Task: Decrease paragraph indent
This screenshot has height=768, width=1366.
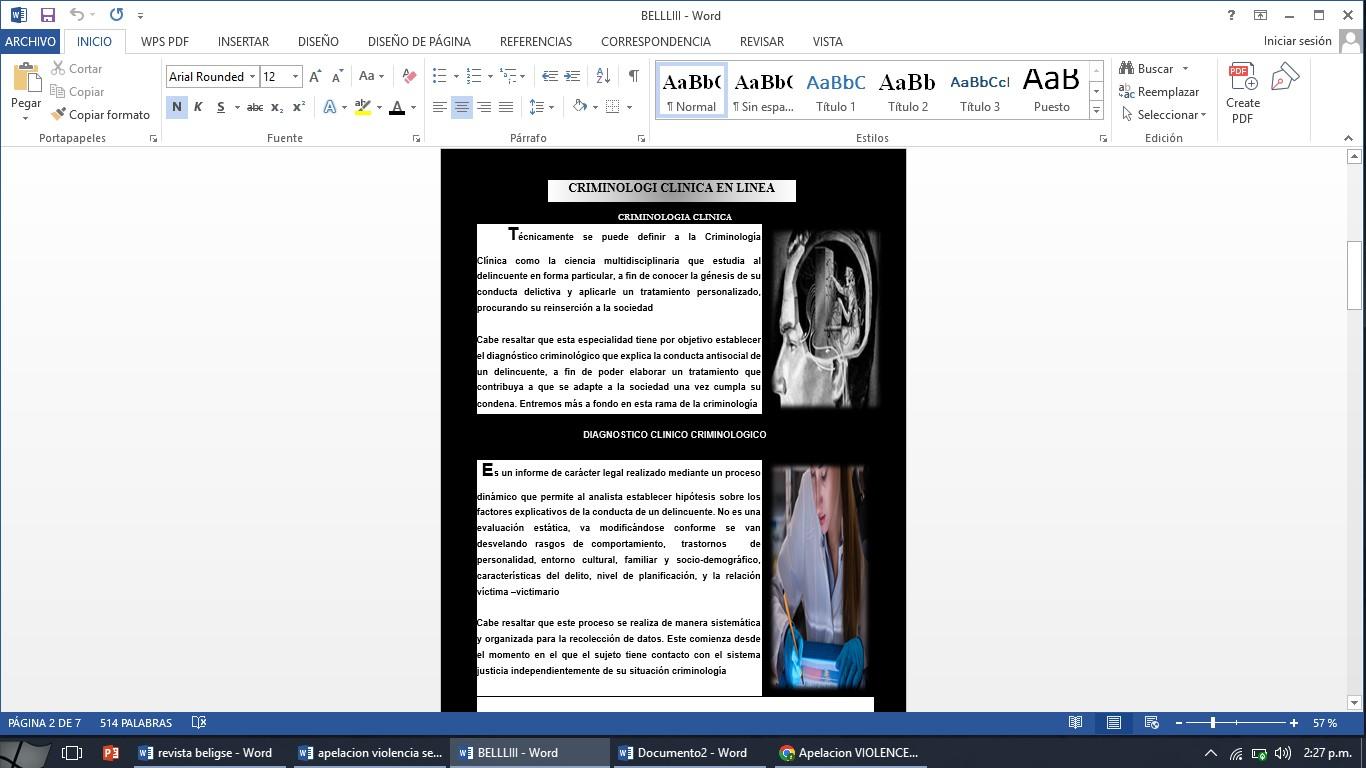Action: (550, 77)
